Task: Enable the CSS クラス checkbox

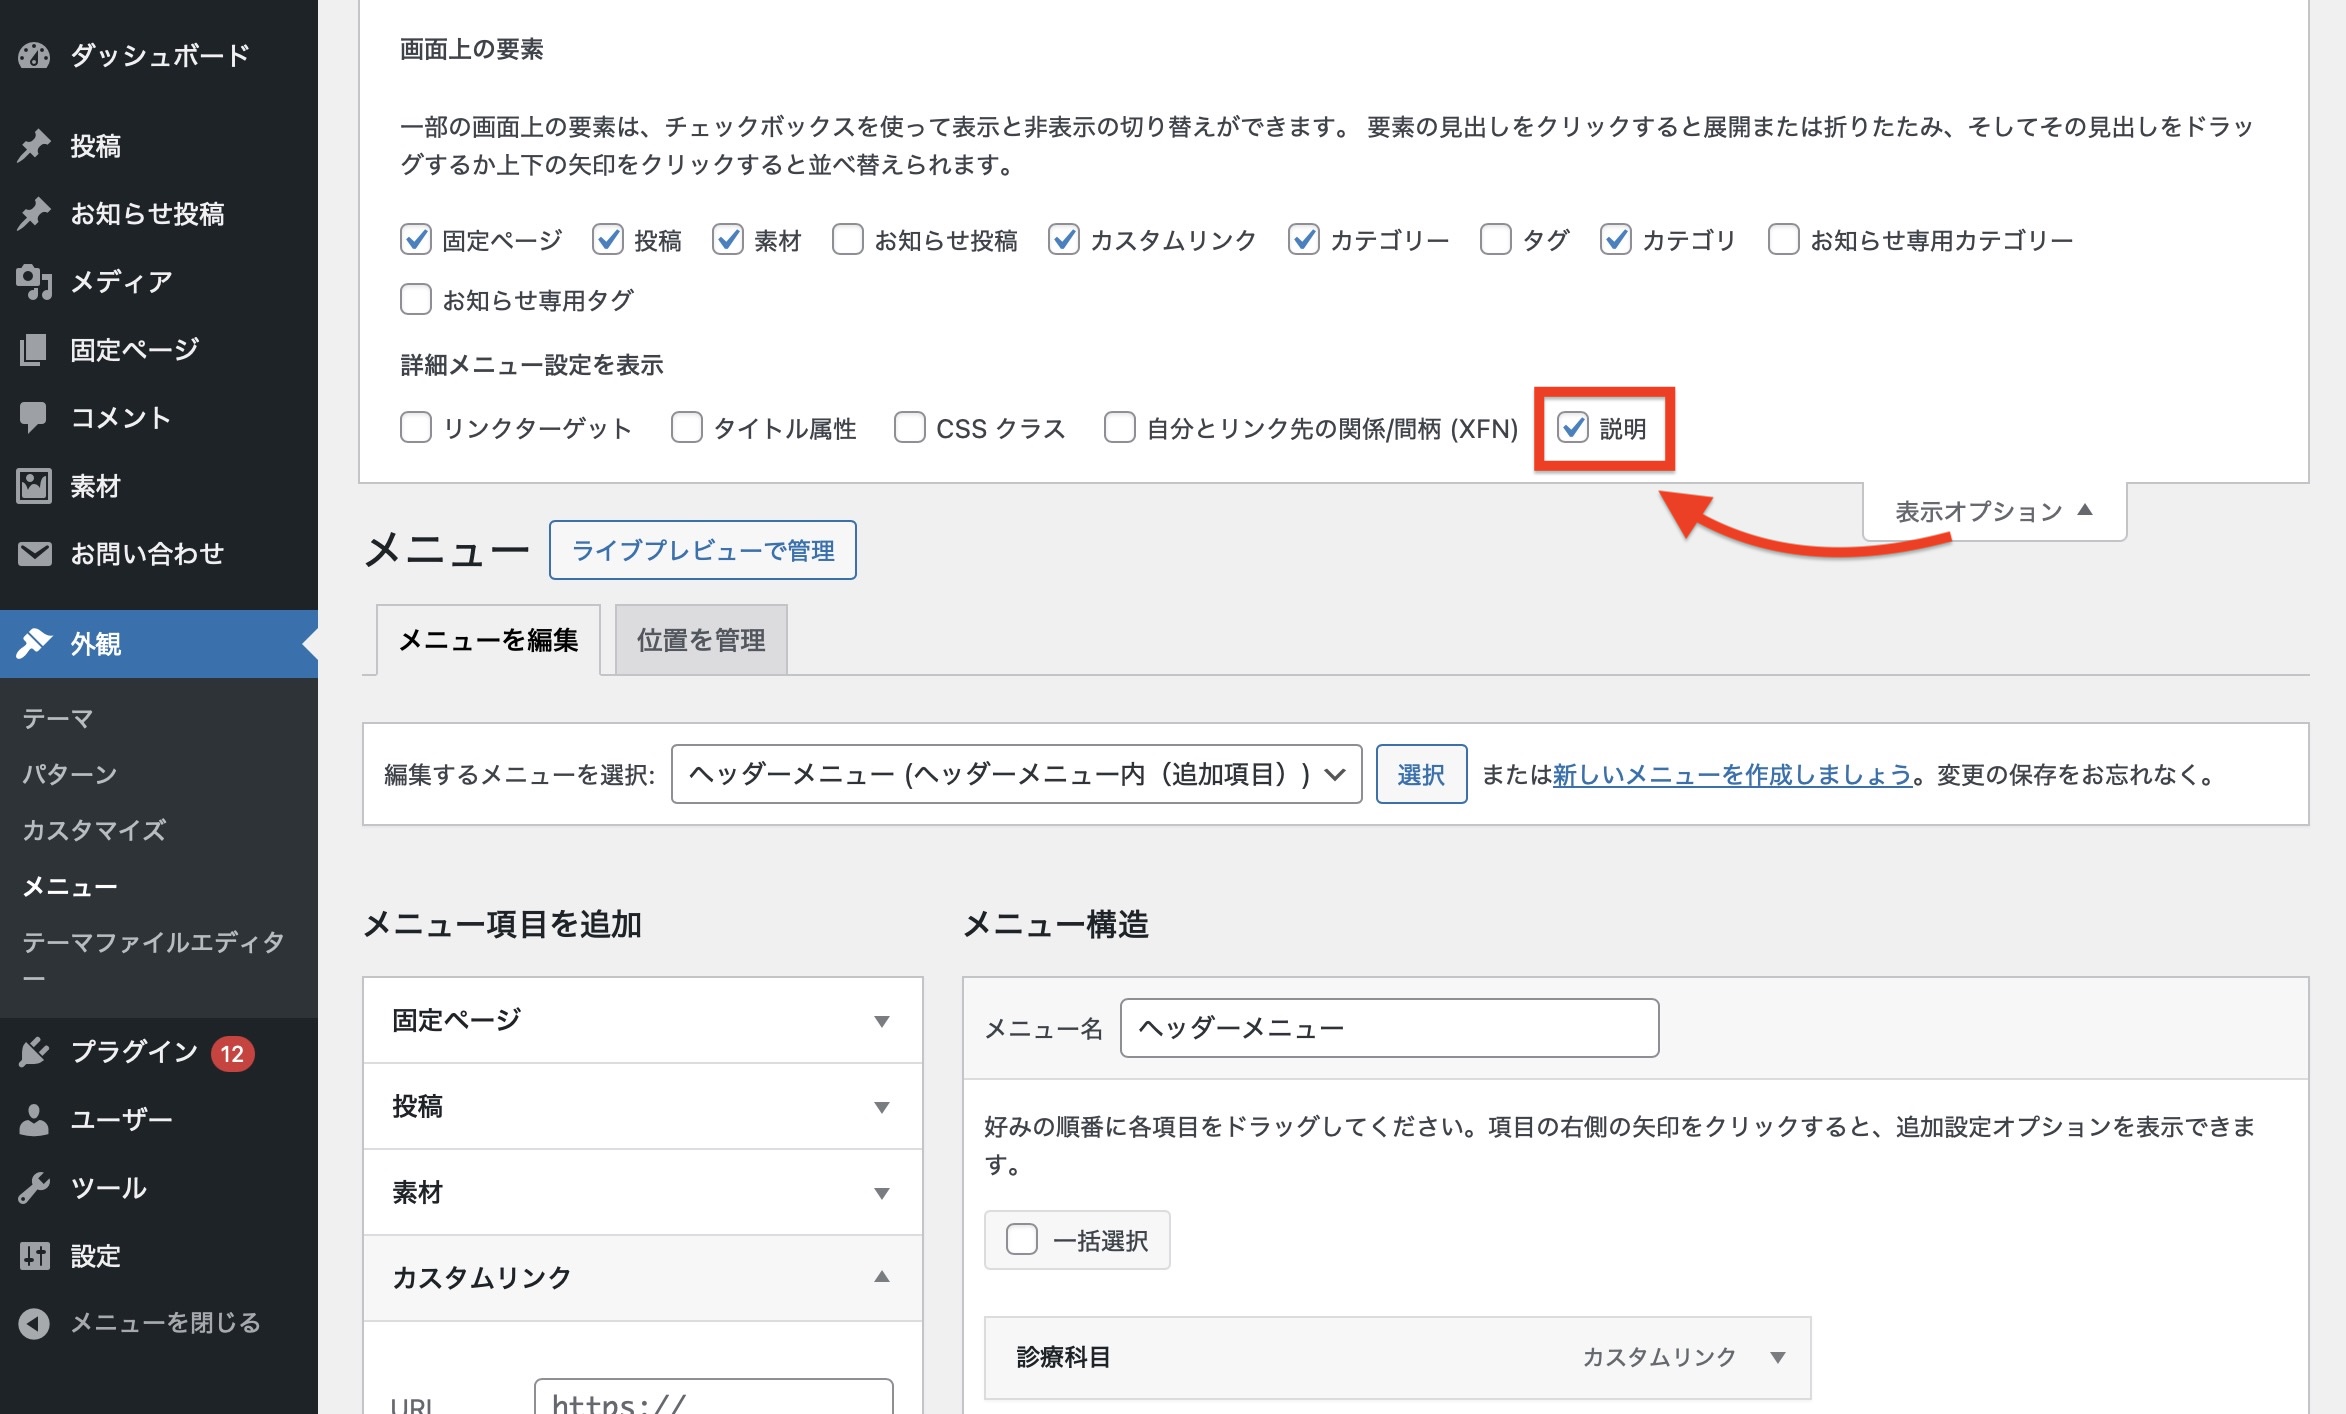Action: tap(910, 428)
